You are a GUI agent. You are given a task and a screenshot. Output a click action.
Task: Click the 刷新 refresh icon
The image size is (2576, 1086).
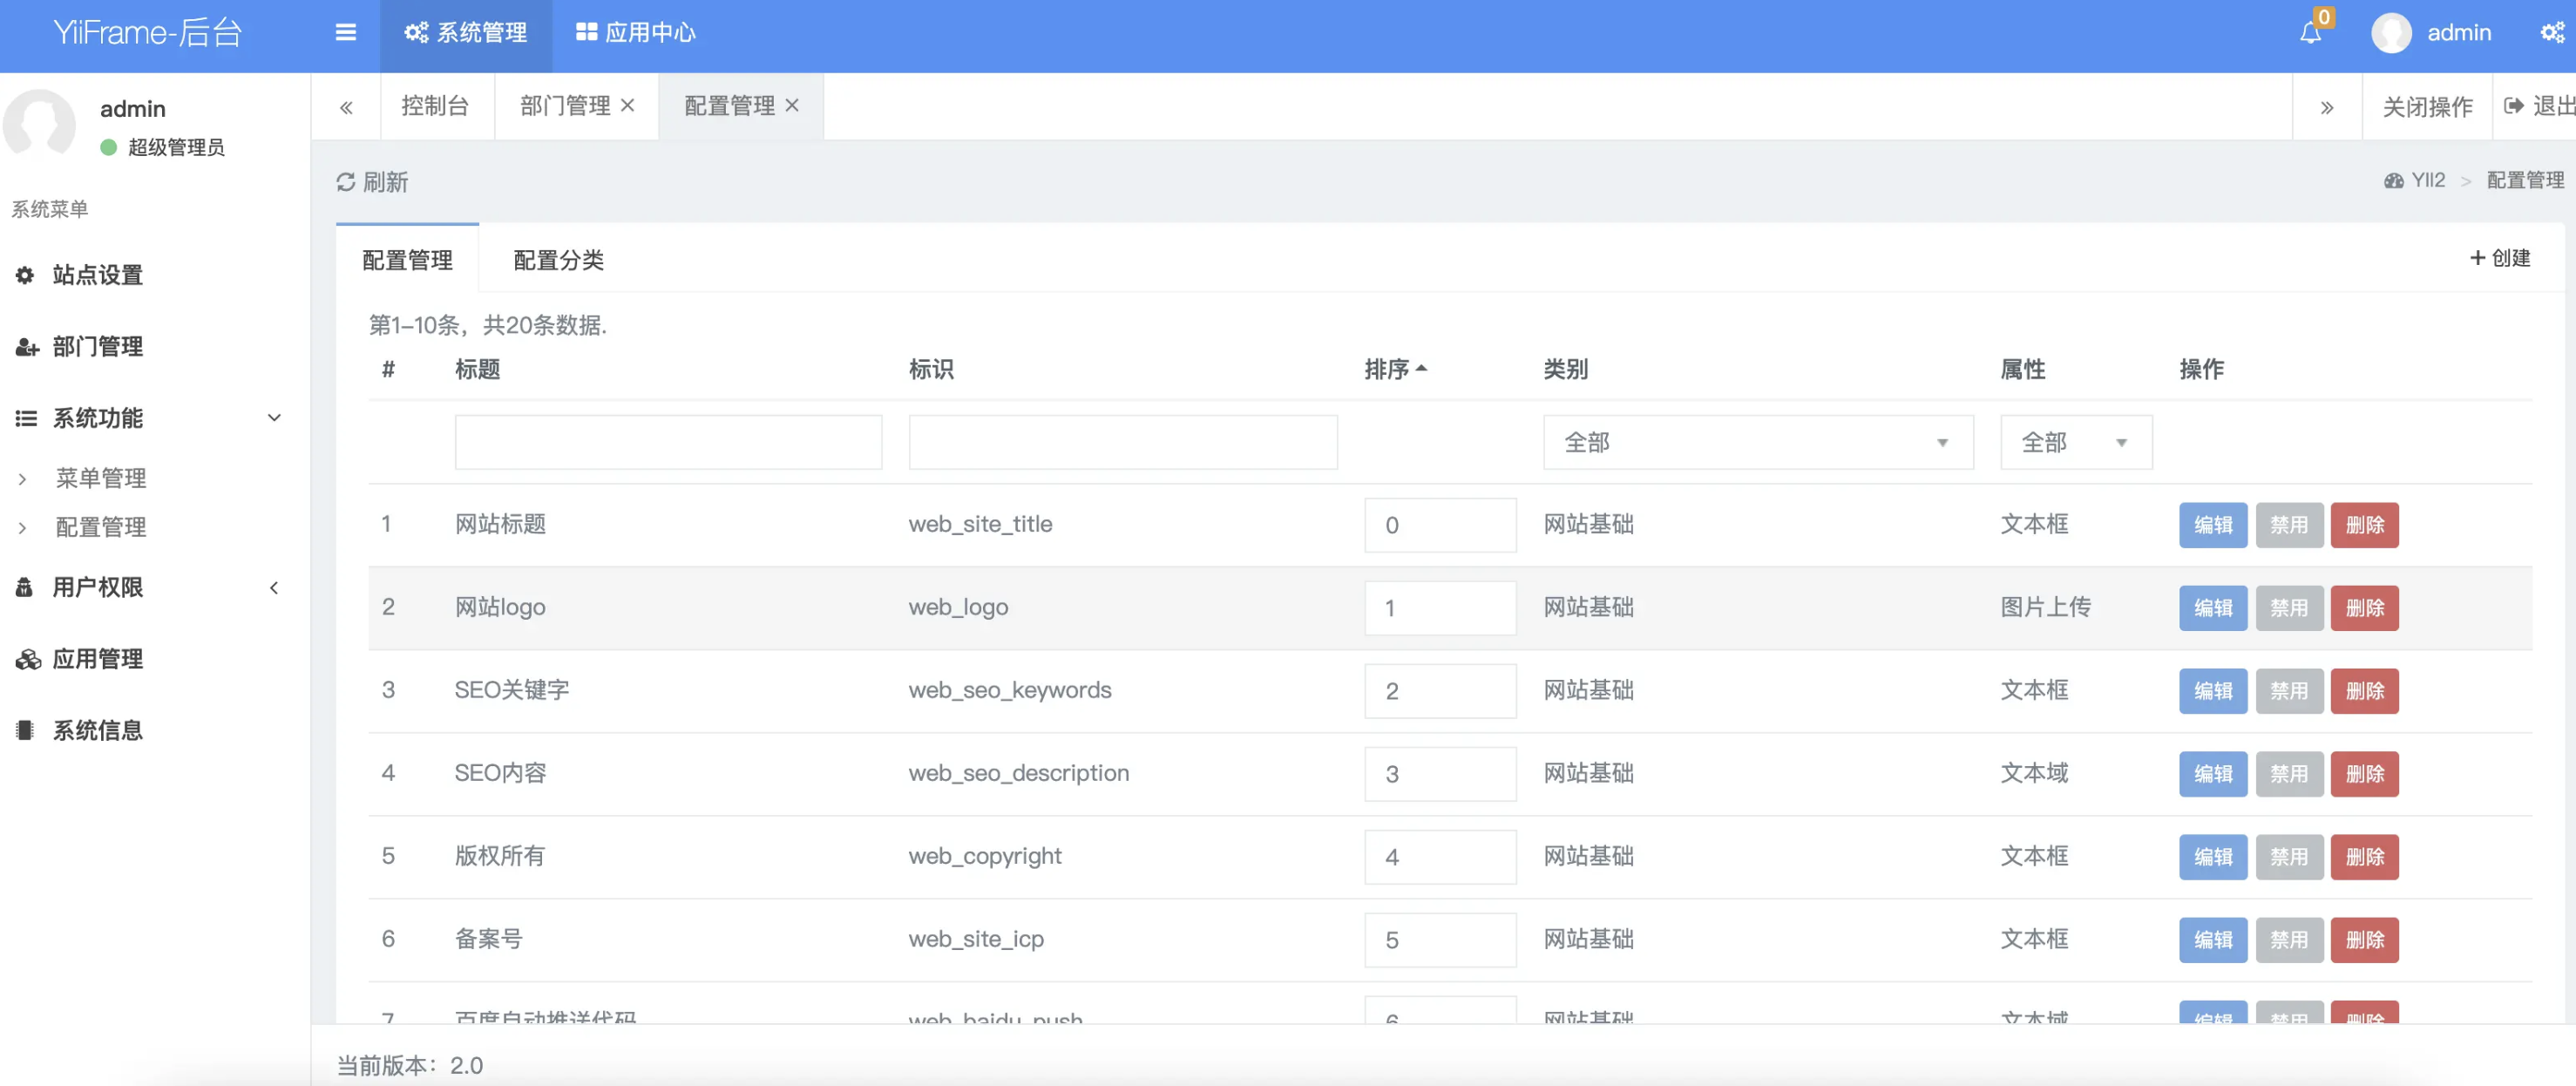346,182
